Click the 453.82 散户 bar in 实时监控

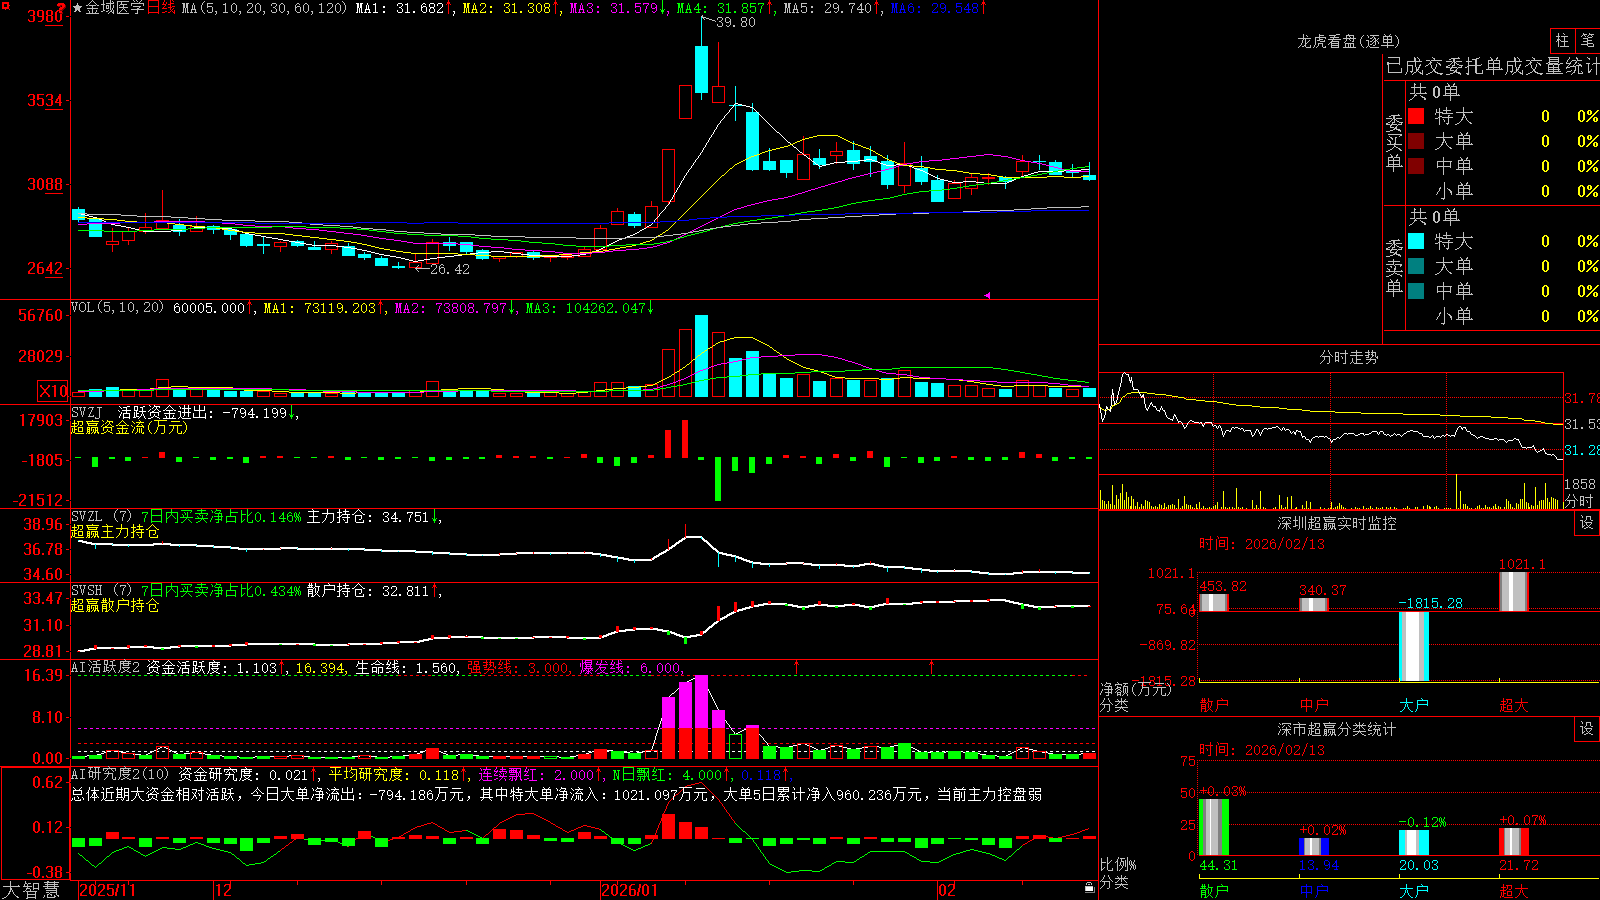tap(1214, 602)
